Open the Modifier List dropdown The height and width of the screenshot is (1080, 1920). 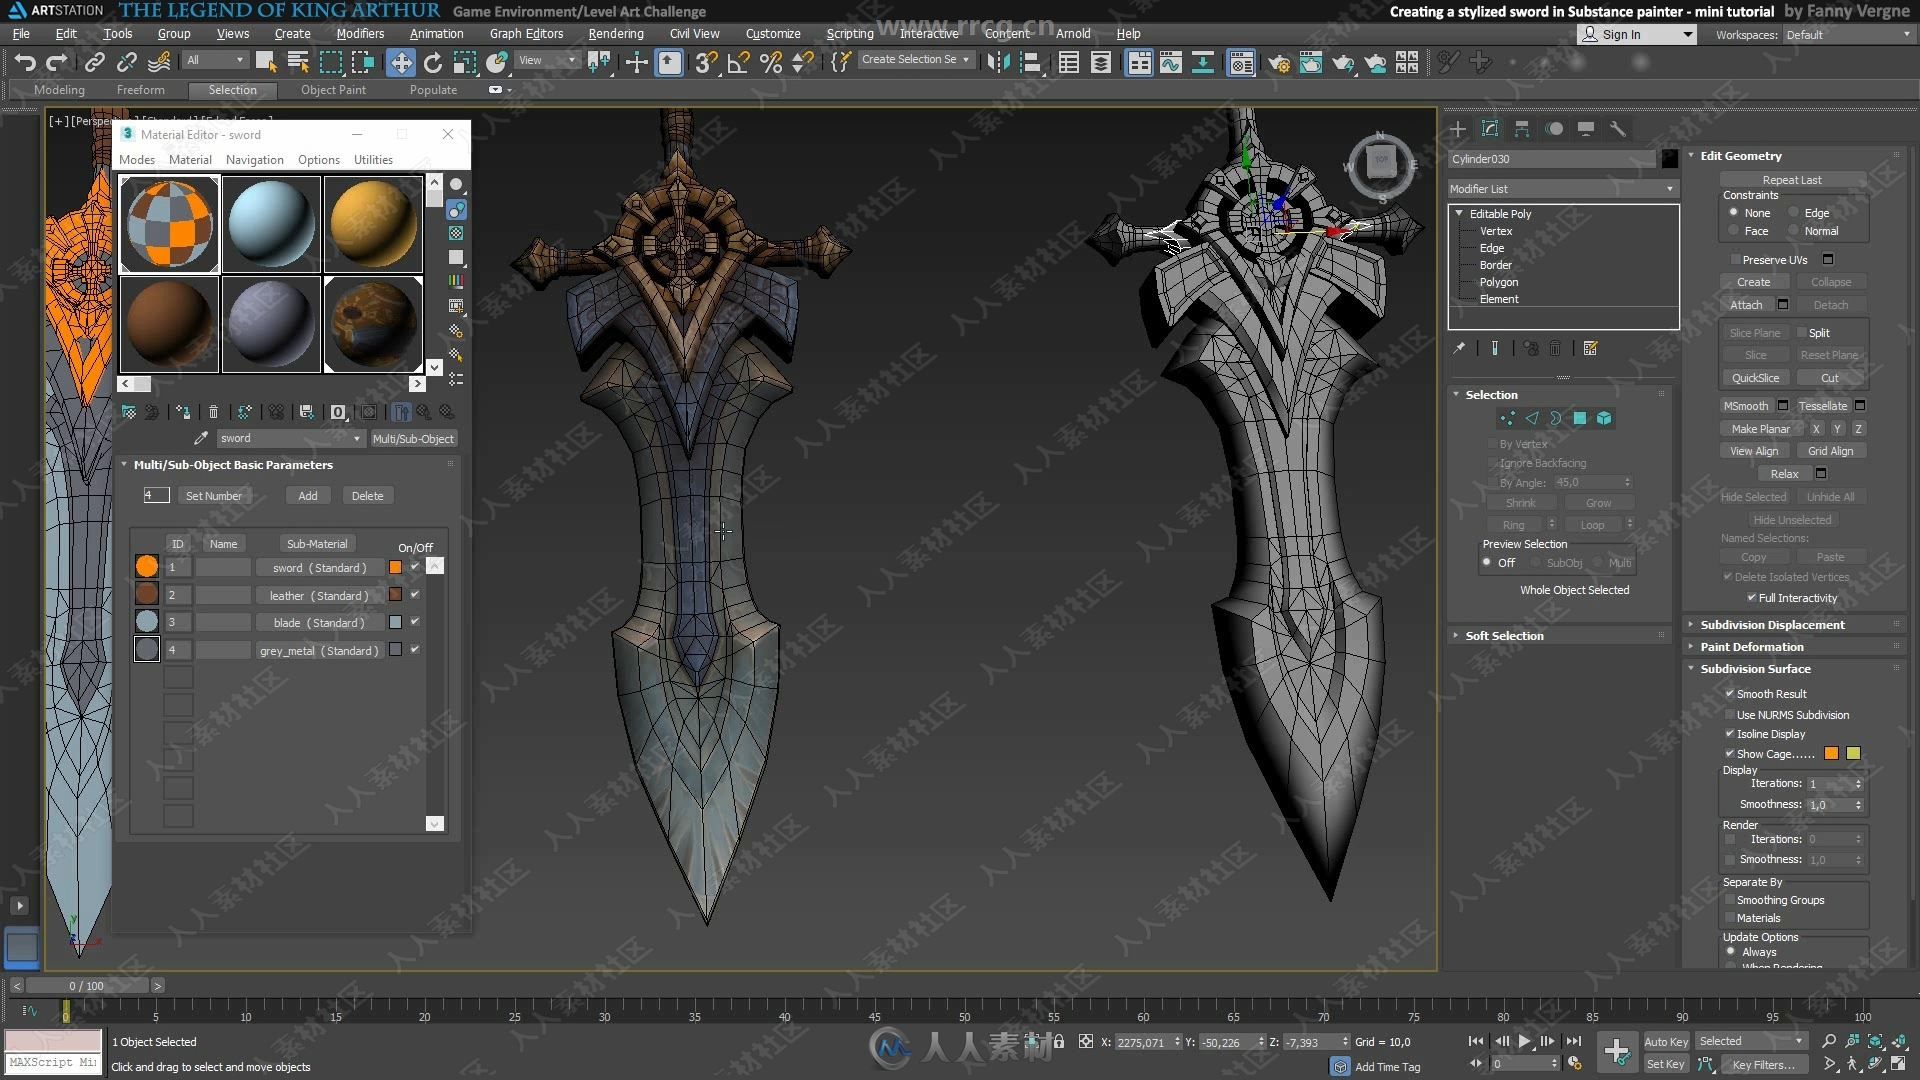(x=1561, y=189)
